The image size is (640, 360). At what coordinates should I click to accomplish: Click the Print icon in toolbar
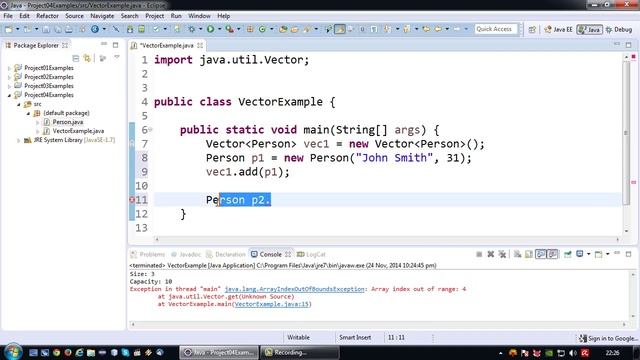69,29
